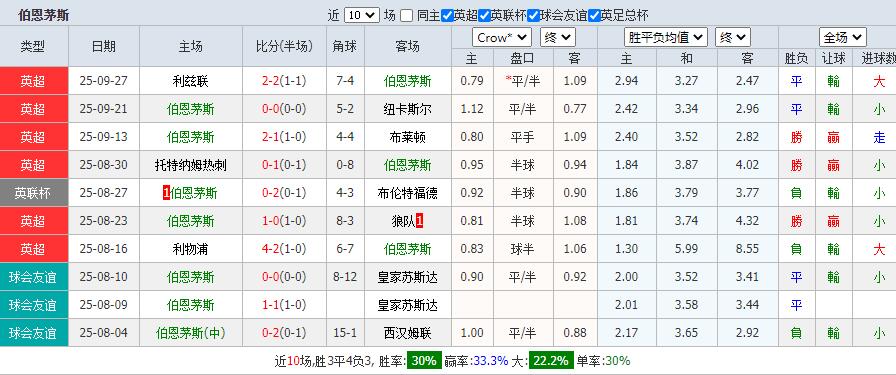Open away team 布莱顿 link
Viewport: 896px width, 375px height.
tap(407, 137)
